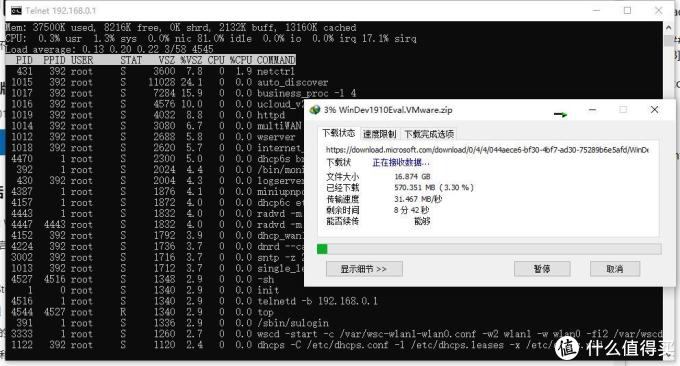Image resolution: width=680 pixels, height=366 pixels.
Task: Click the Mem: 37500K used line
Action: pos(181,28)
